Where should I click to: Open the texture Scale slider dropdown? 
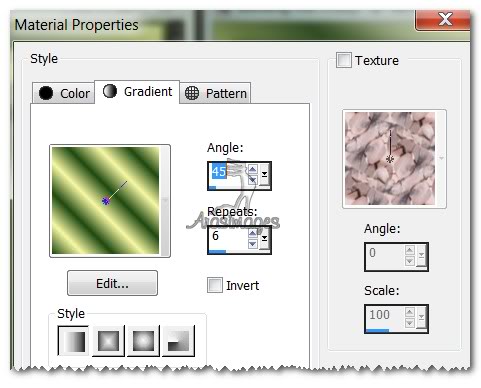[x=422, y=318]
